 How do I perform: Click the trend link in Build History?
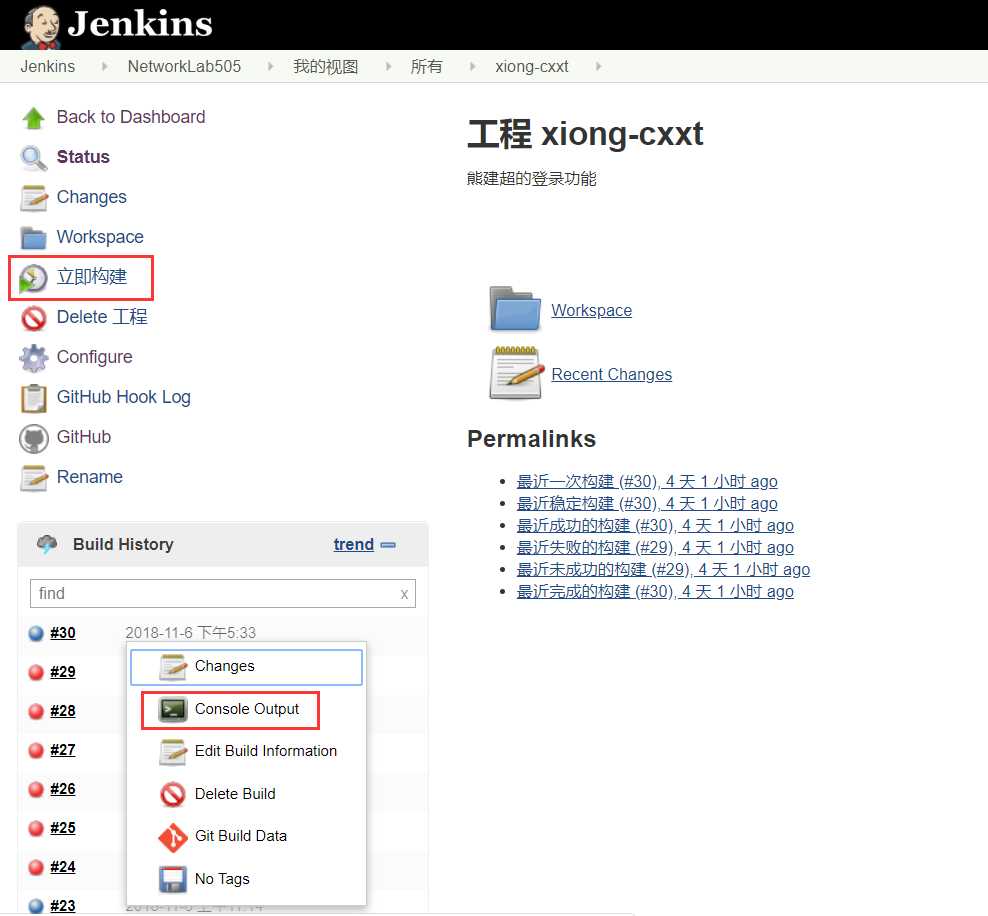point(353,544)
